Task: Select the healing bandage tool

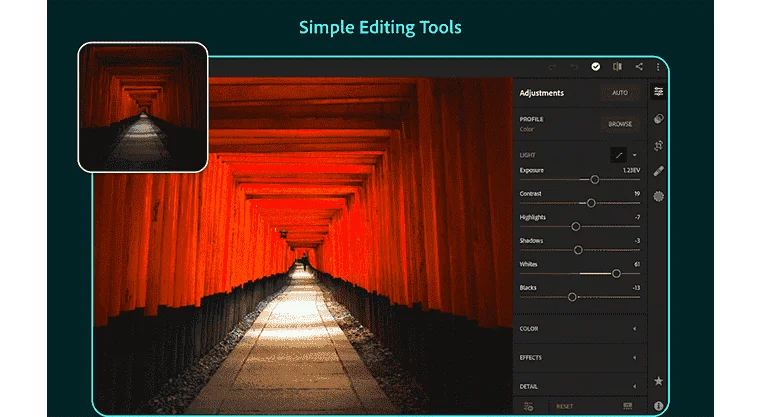Action: point(658,171)
